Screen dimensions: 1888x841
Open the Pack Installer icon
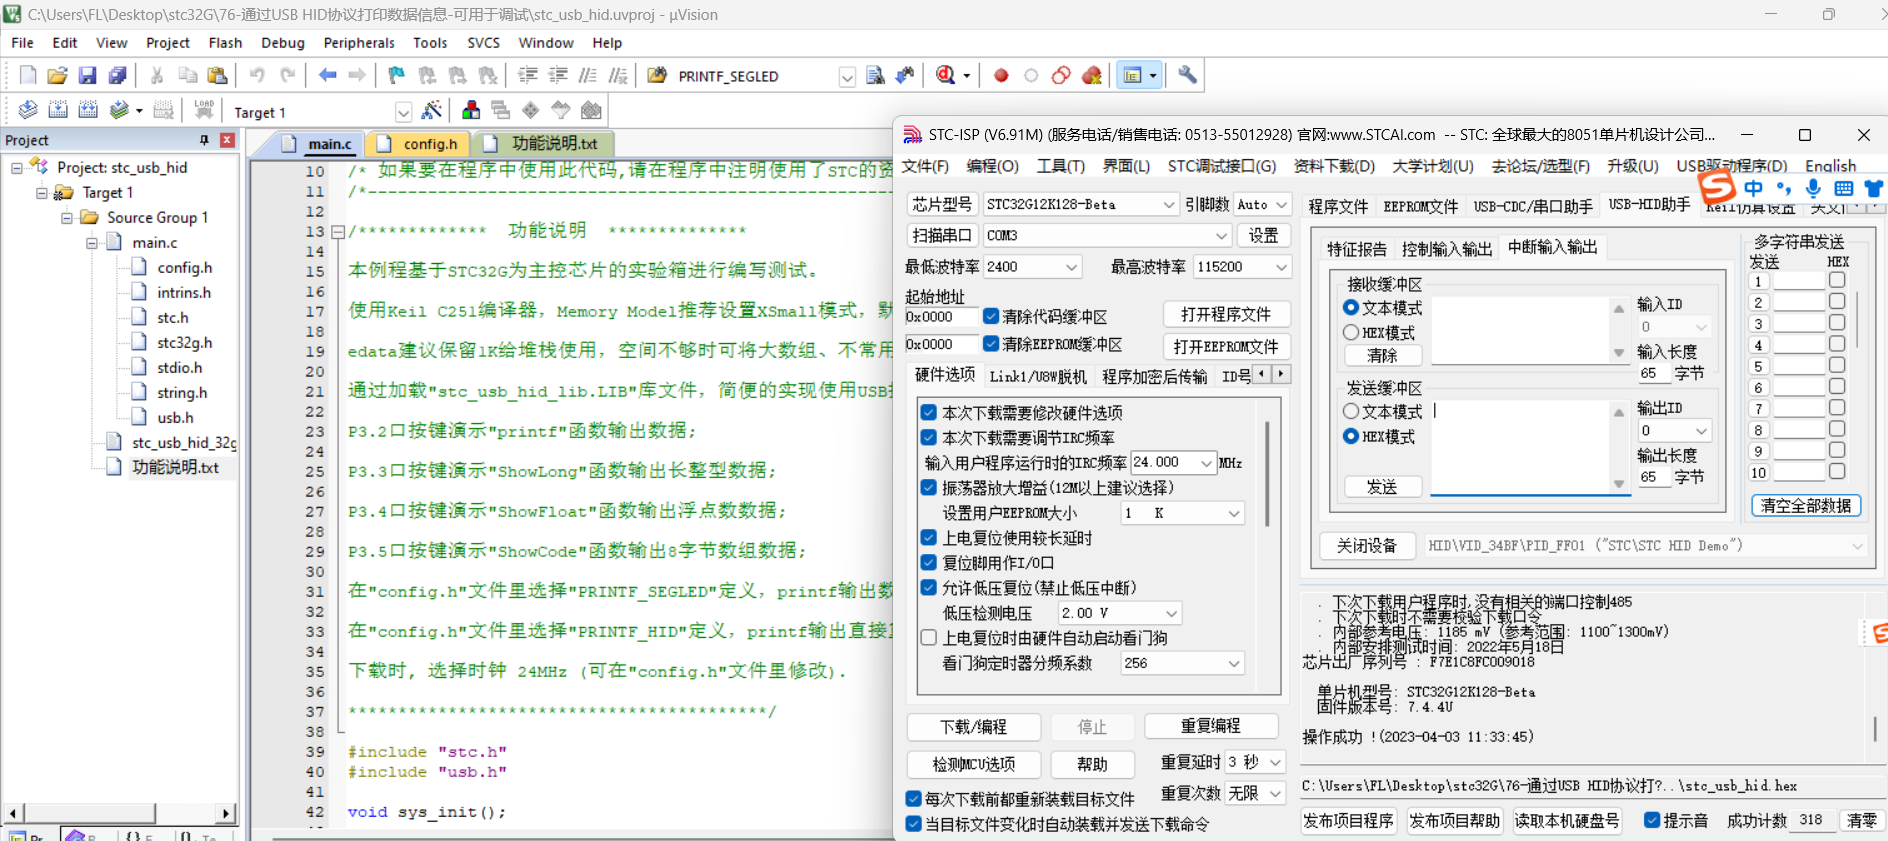click(592, 110)
